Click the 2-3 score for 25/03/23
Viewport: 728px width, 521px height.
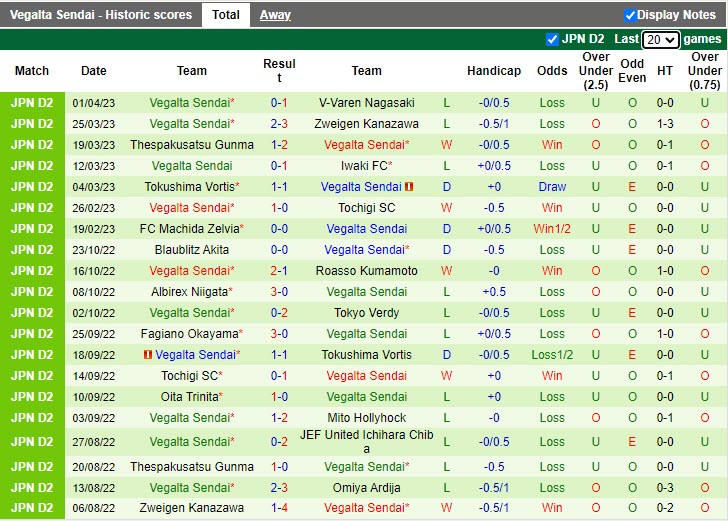279,124
